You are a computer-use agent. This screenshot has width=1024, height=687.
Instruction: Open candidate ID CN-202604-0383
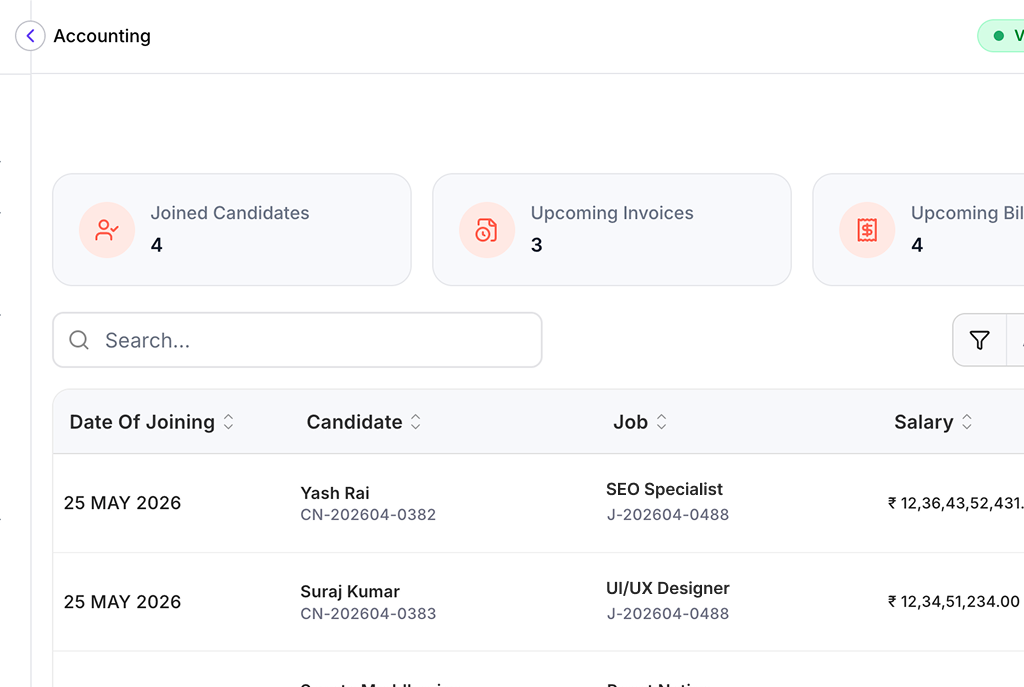[x=368, y=613]
